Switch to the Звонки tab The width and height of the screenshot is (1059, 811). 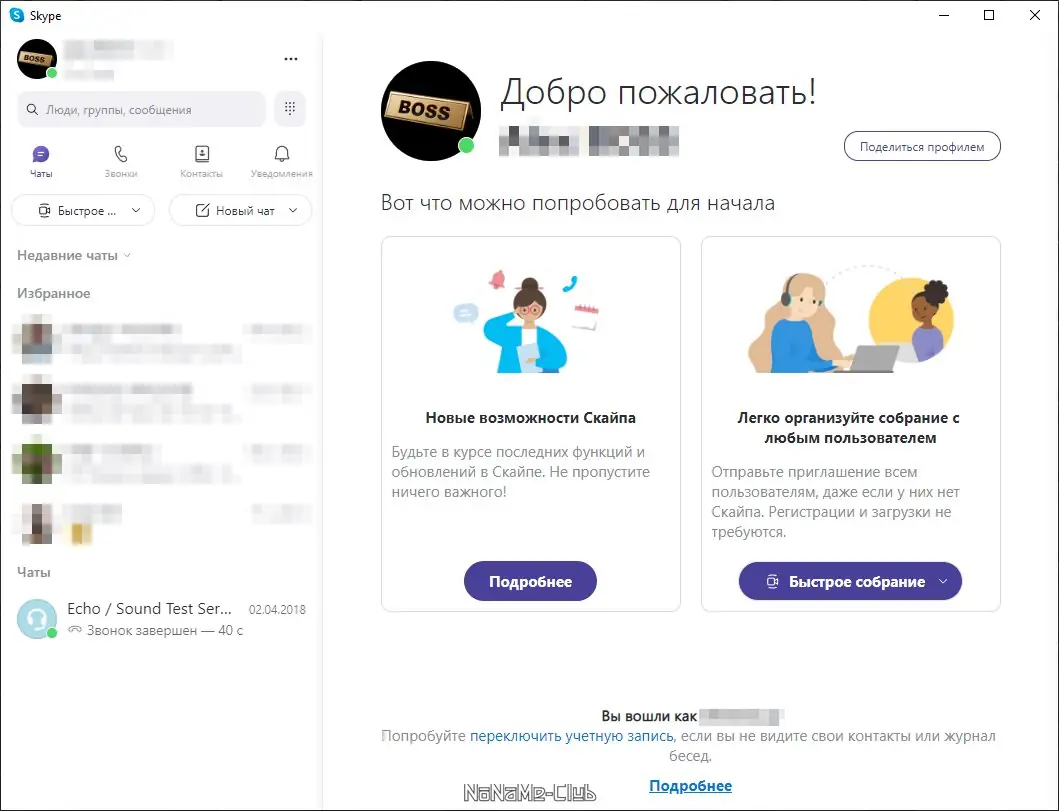click(x=121, y=161)
